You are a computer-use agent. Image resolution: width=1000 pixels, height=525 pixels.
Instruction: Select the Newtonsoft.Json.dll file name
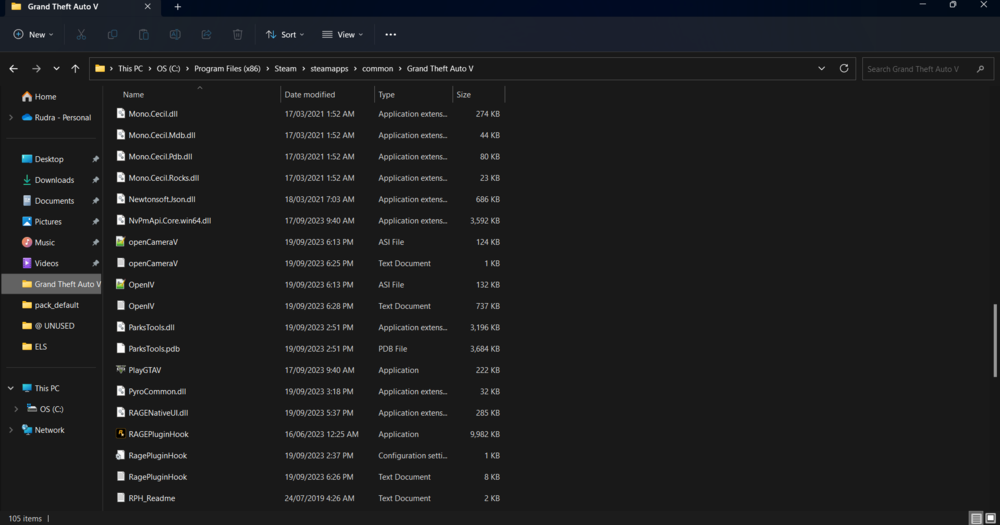(162, 199)
